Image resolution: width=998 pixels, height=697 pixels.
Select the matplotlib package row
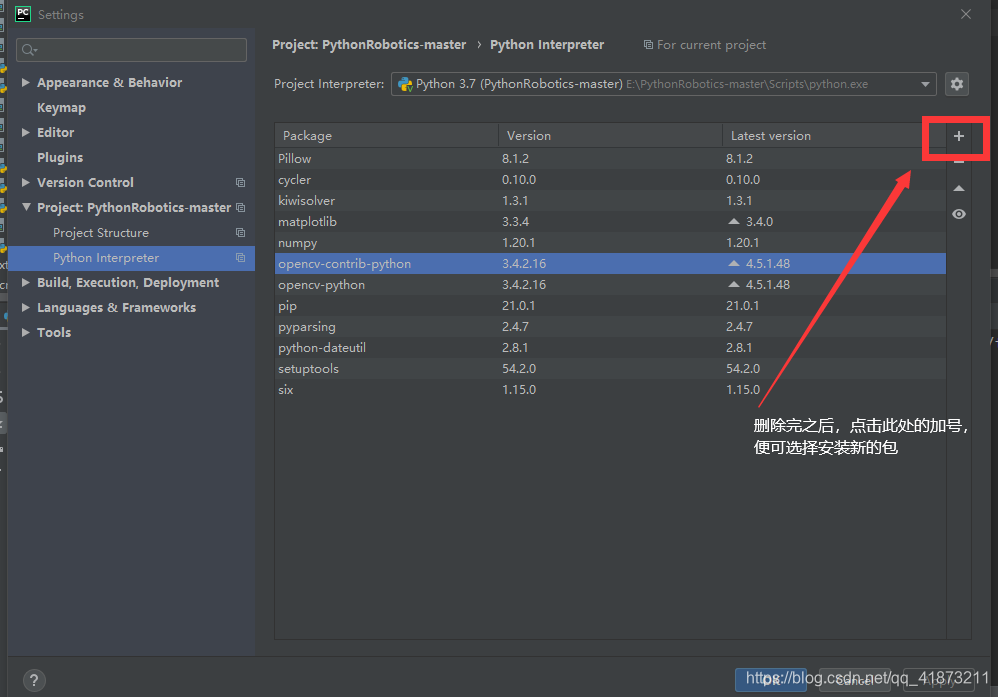(610, 222)
